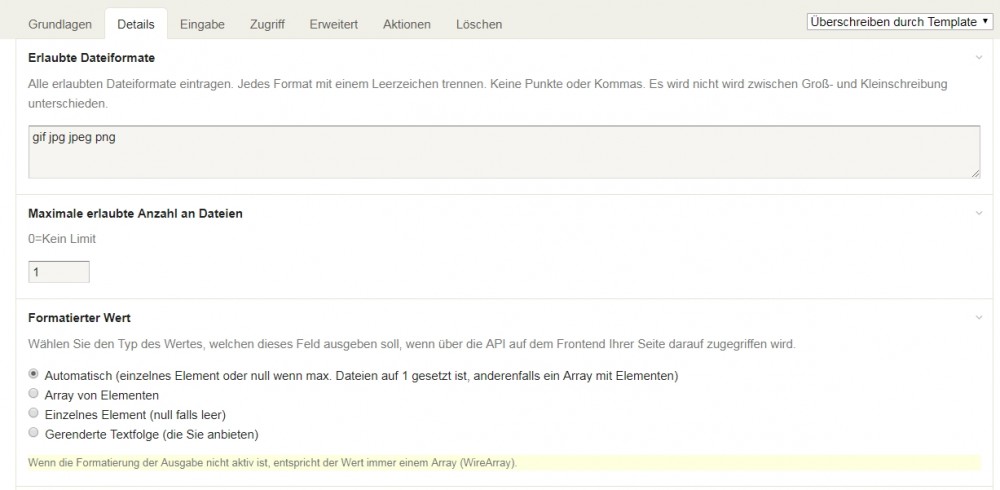Screen dimensions: 1000x490
Task: Click the Erlaubte Dateiformate section heading
Action: 91,58
